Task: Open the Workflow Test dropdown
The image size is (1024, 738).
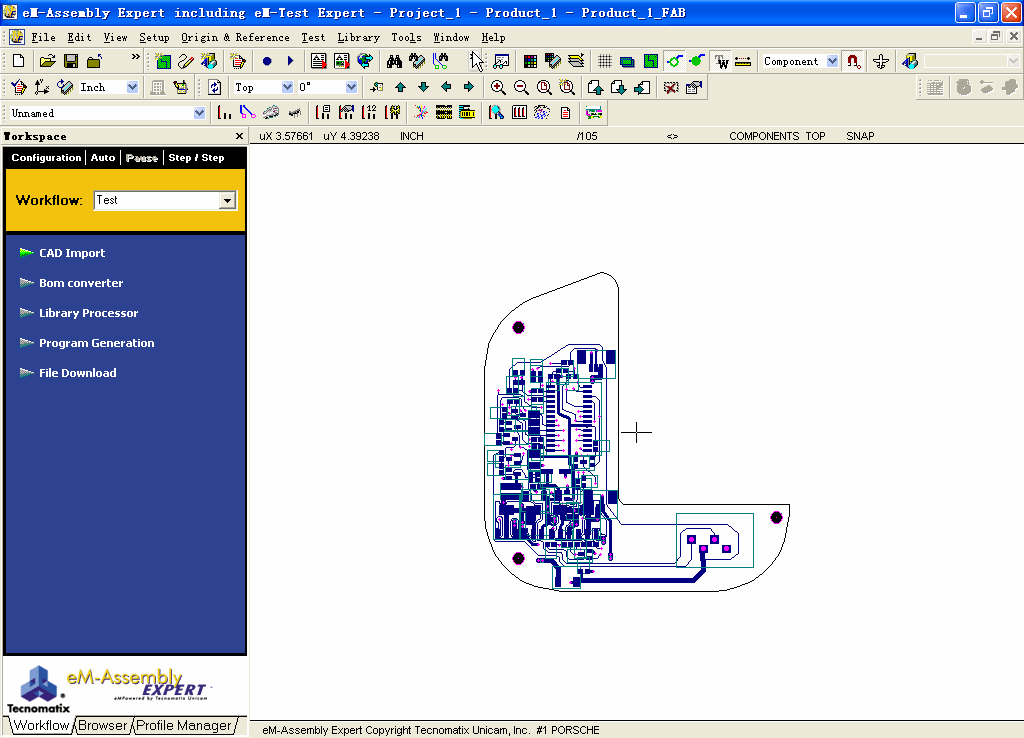Action: [x=227, y=201]
